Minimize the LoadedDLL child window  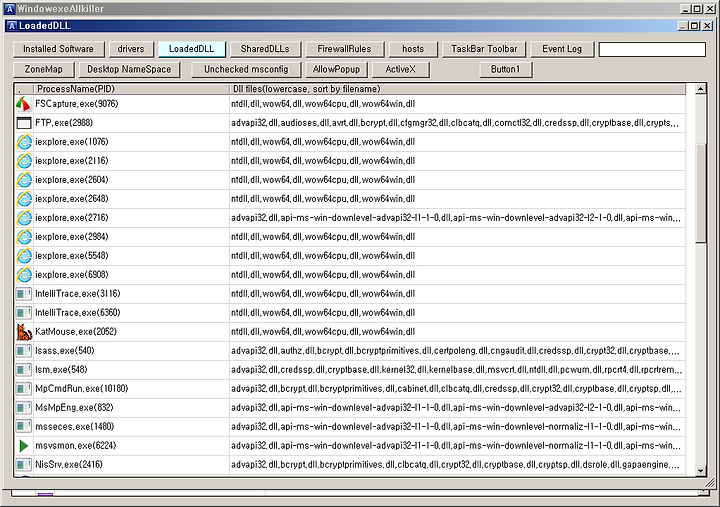tap(684, 26)
